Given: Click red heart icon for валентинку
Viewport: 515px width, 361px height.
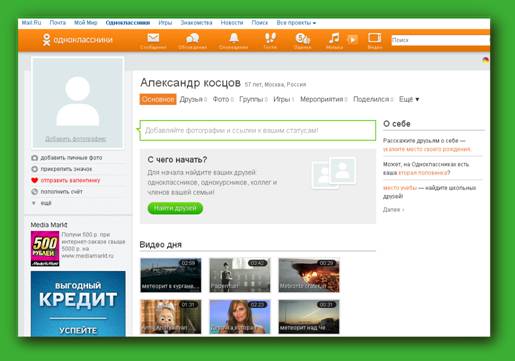Looking at the screenshot, I should coord(34,180).
